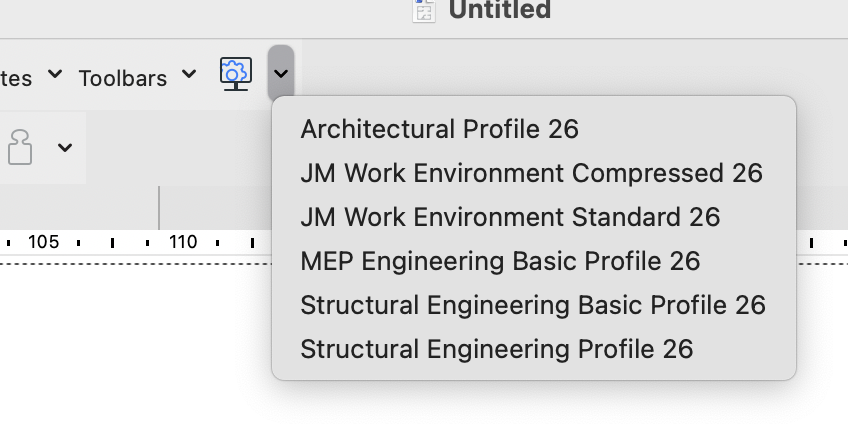Select Structural Engineering Profile 26 entry
This screenshot has width=848, height=424.
[496, 349]
